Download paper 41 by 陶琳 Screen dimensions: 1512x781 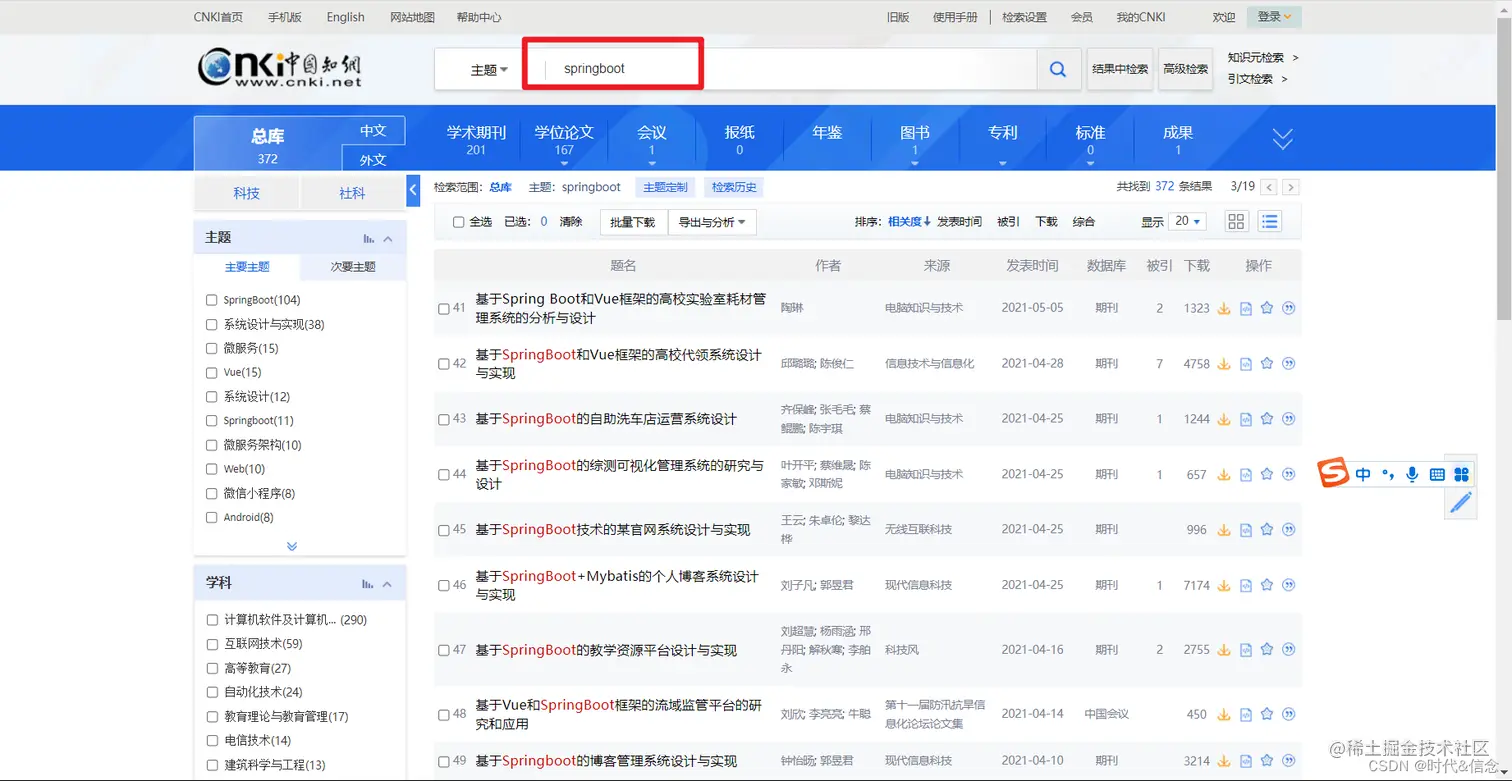point(1223,308)
